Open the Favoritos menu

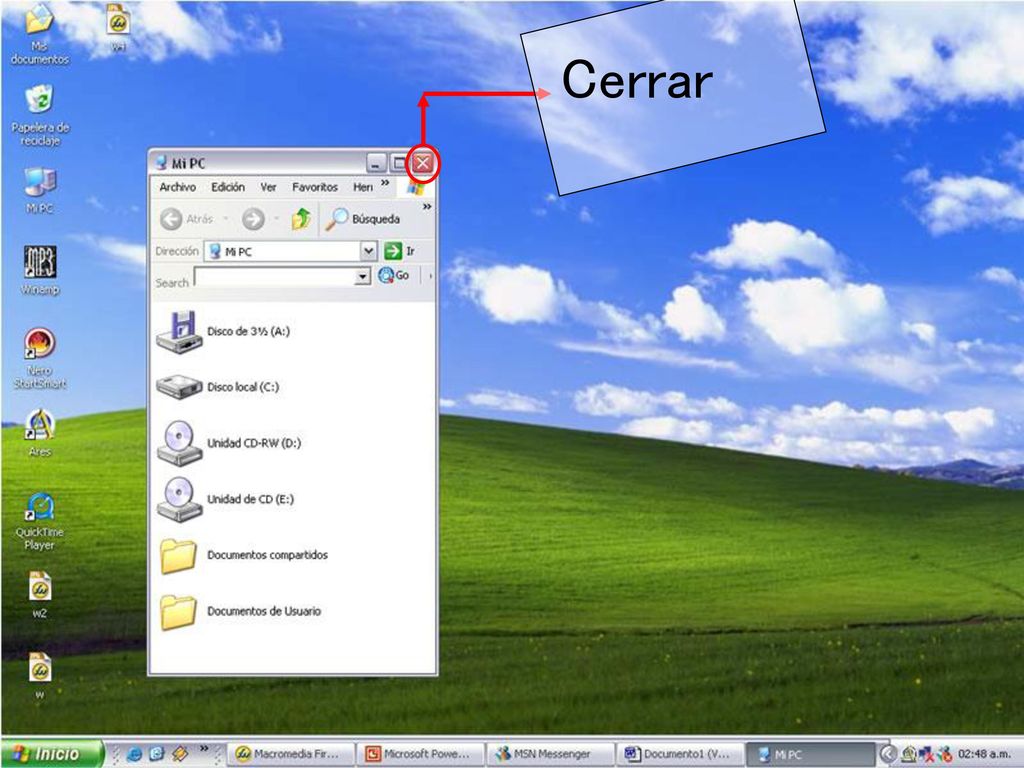[315, 187]
